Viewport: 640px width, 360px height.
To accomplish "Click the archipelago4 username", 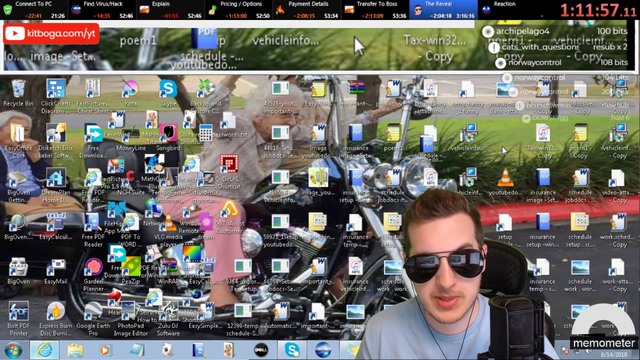I will 522,31.
